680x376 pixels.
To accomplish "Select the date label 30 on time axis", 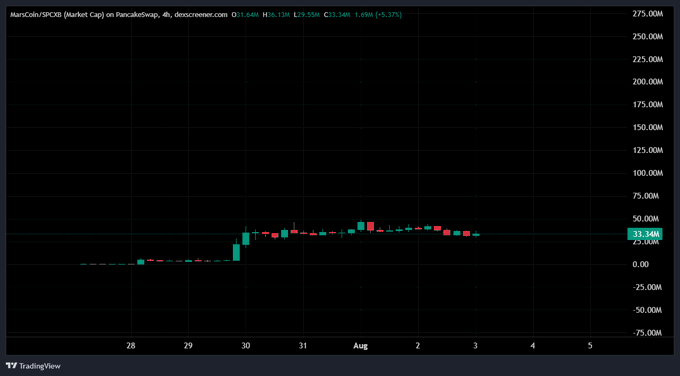I will click(245, 346).
